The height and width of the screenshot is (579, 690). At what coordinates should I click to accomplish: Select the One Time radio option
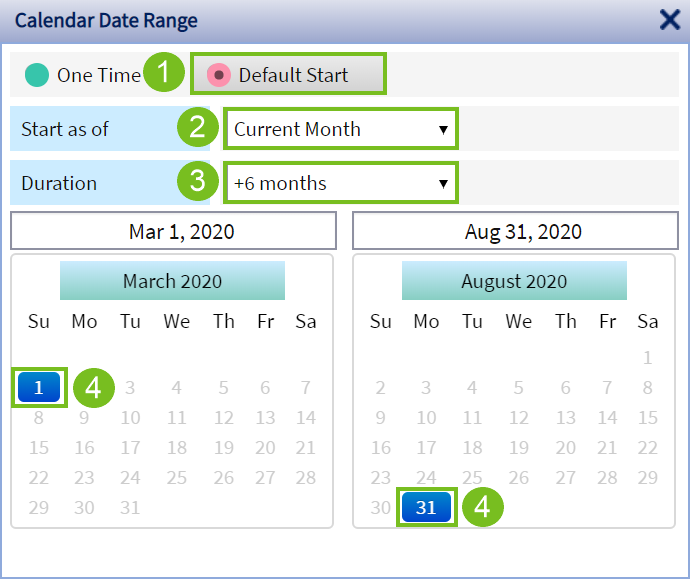click(37, 75)
